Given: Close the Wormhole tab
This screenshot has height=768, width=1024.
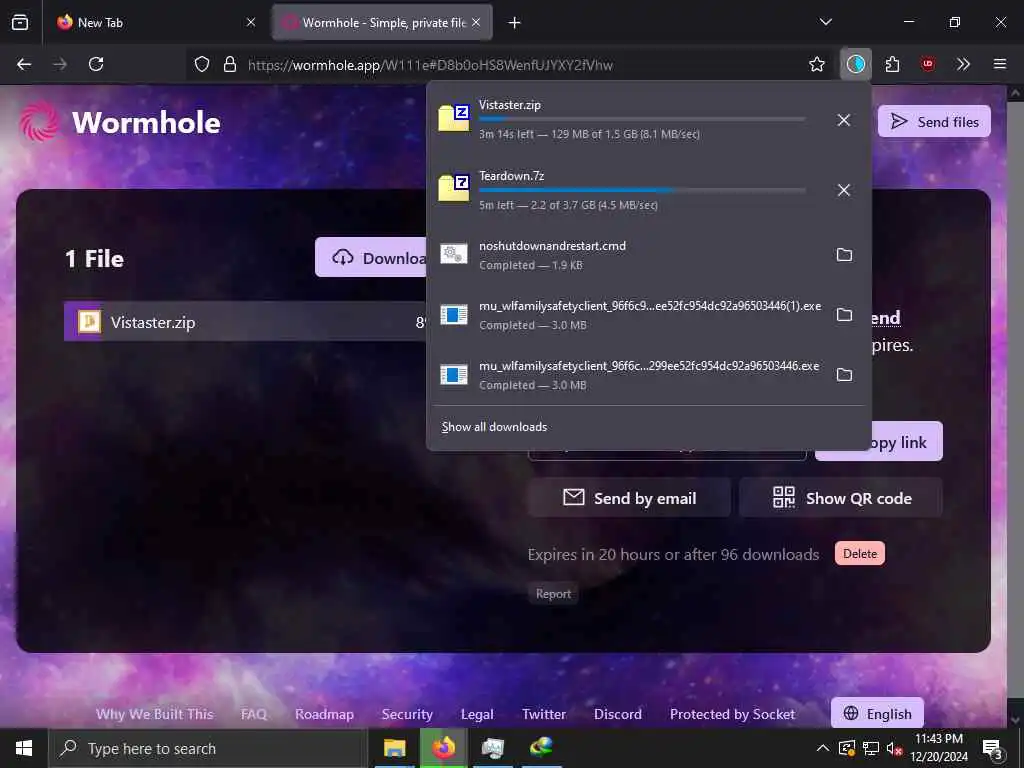Looking at the screenshot, I should (x=476, y=23).
